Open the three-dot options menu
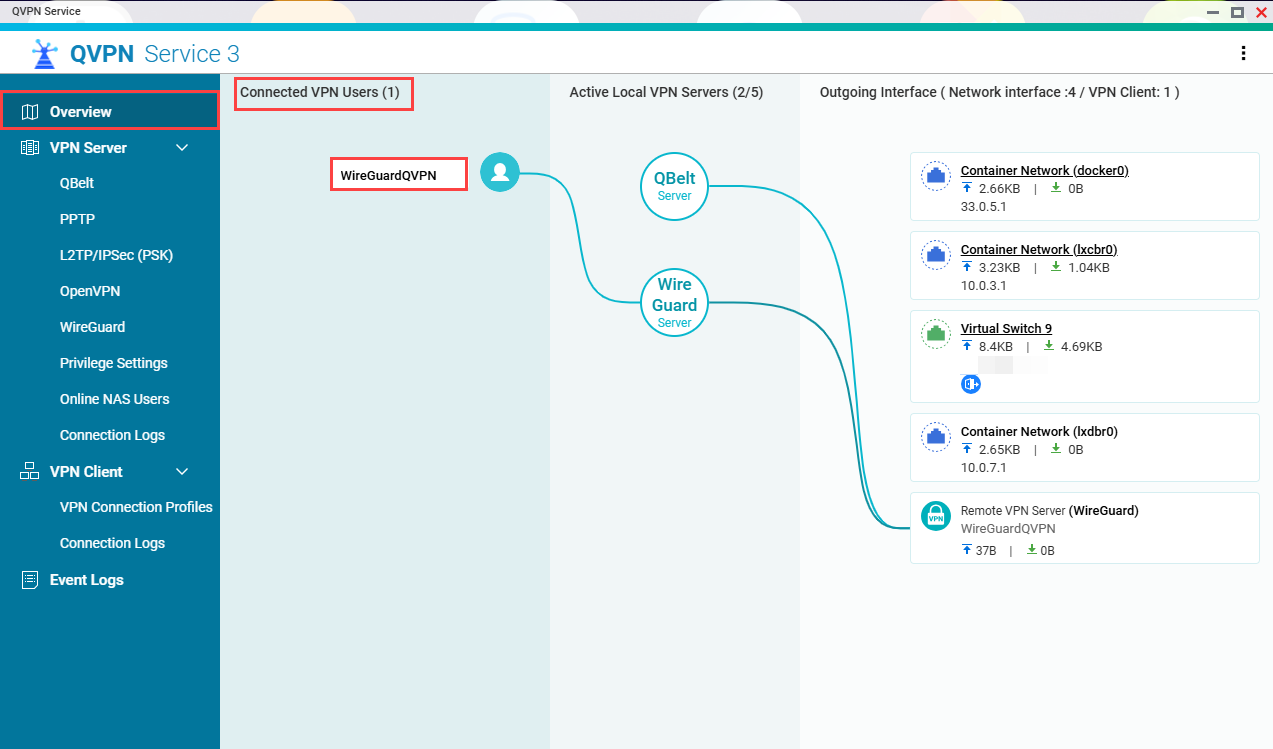This screenshot has width=1273, height=749. [x=1243, y=53]
